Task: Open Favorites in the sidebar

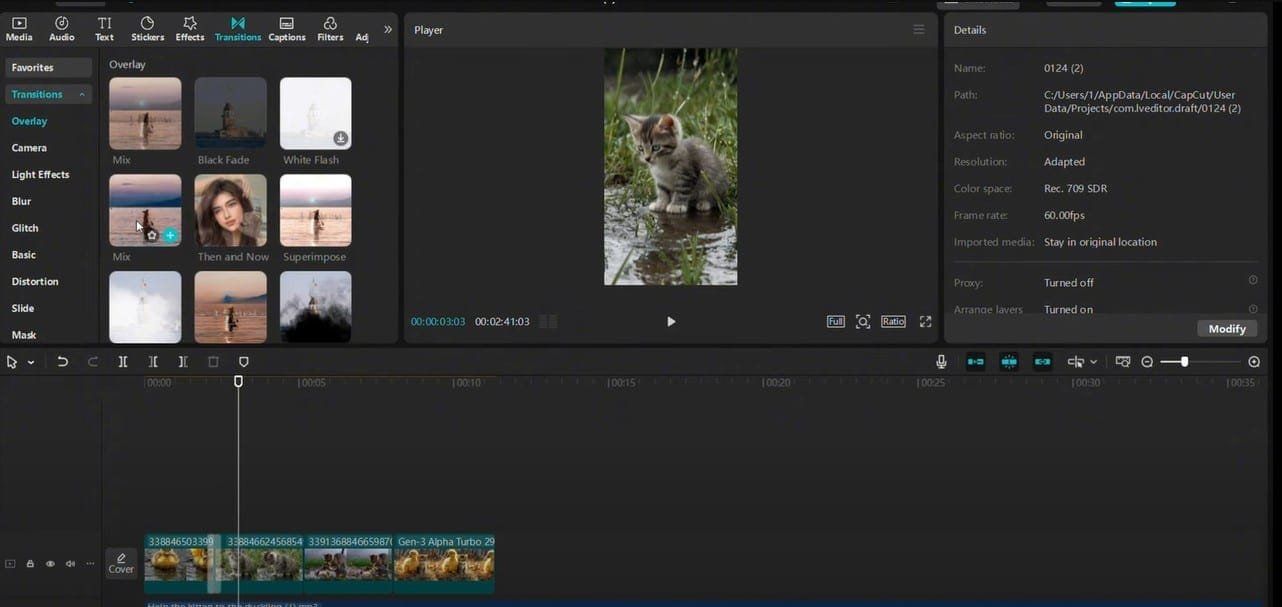Action: [48, 68]
